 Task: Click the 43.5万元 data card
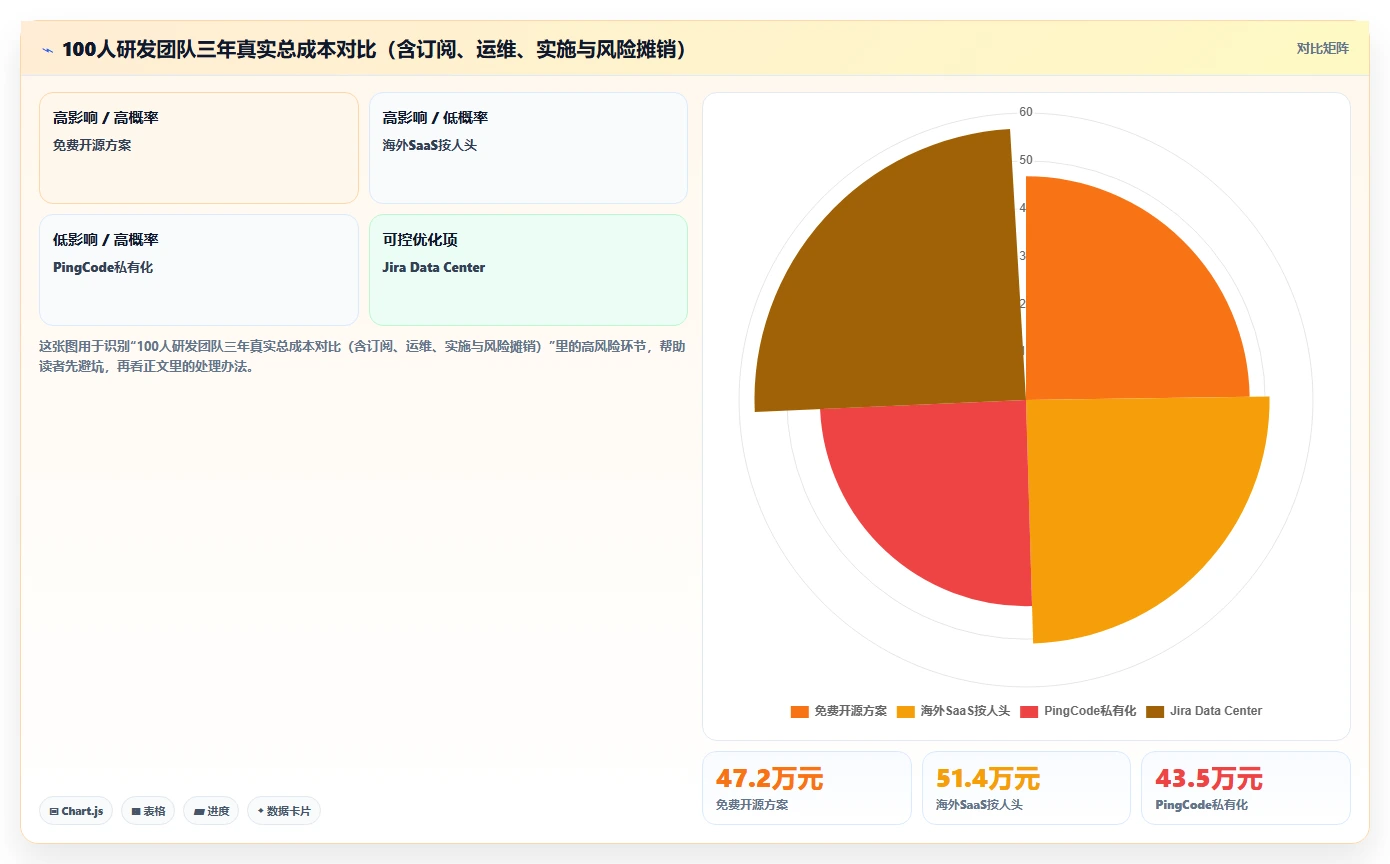tap(1246, 788)
